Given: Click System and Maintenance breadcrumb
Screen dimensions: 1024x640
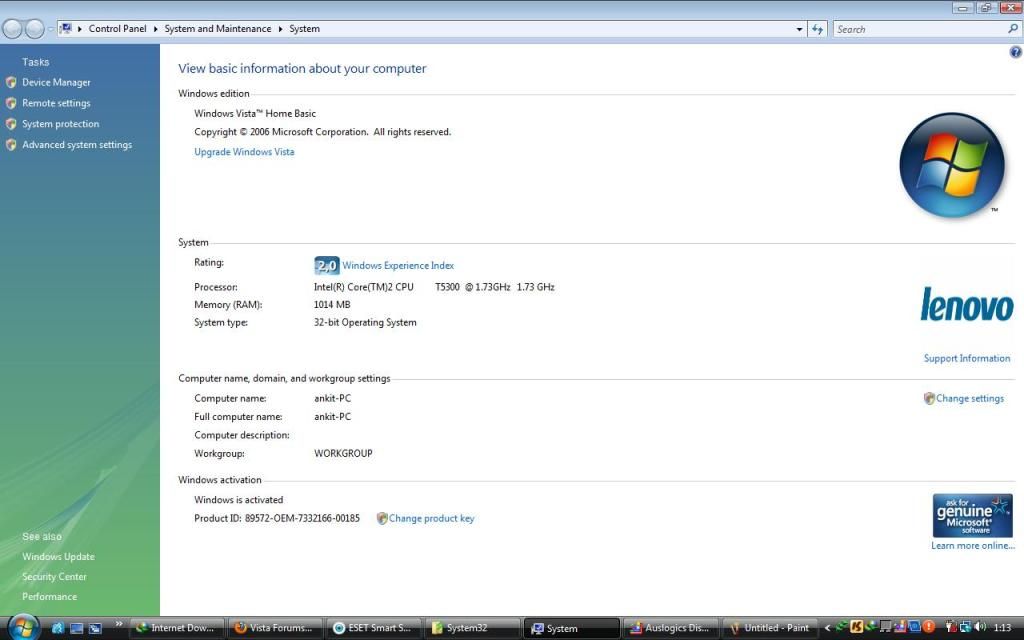Looking at the screenshot, I should click(217, 29).
